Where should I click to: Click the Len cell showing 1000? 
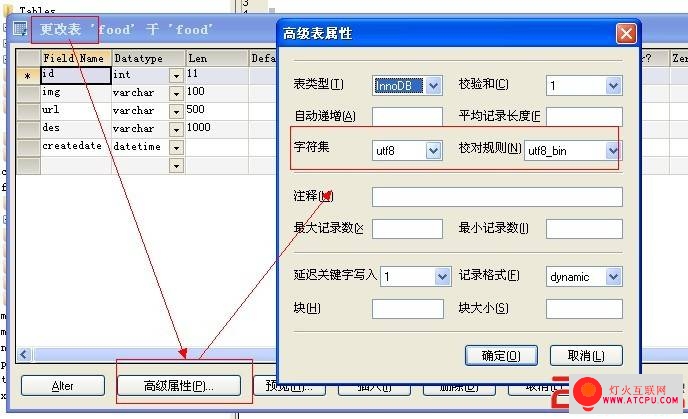[217, 129]
